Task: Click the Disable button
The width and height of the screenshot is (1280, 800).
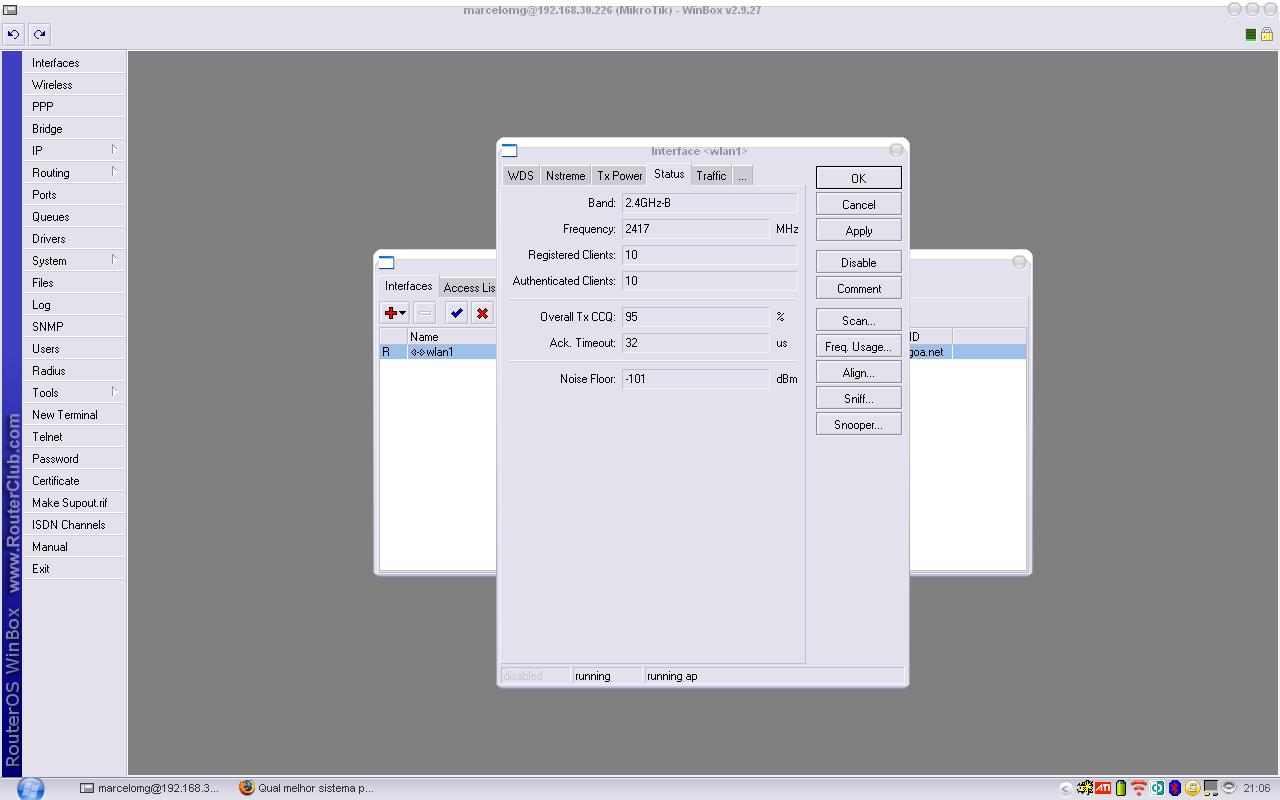Action: click(x=858, y=262)
